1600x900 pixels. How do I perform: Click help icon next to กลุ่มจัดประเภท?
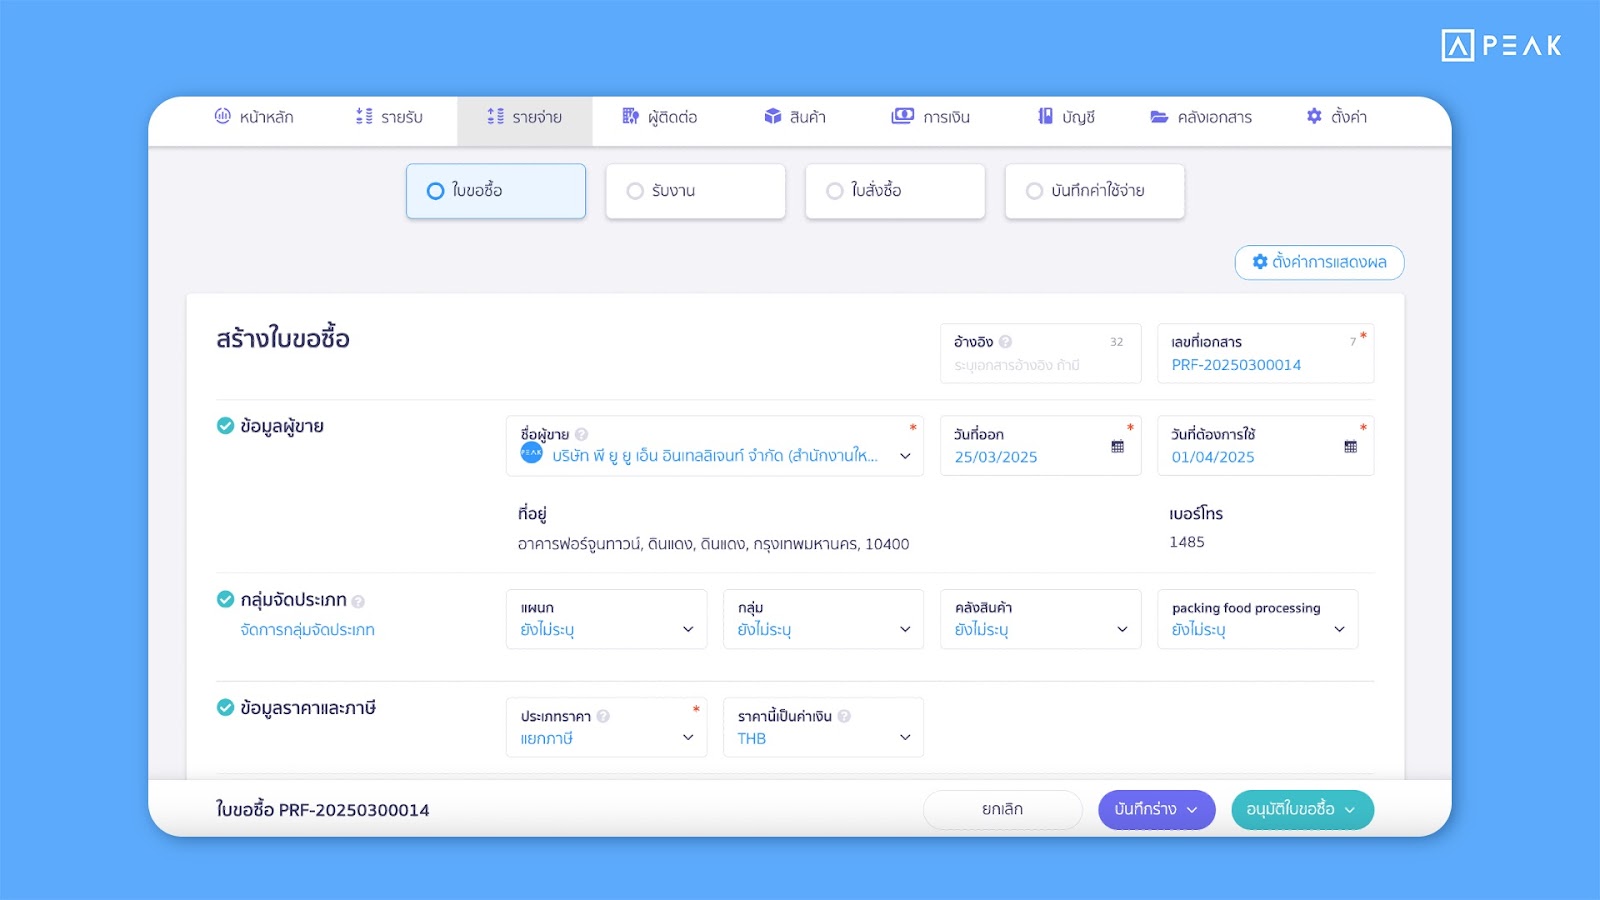coord(358,602)
